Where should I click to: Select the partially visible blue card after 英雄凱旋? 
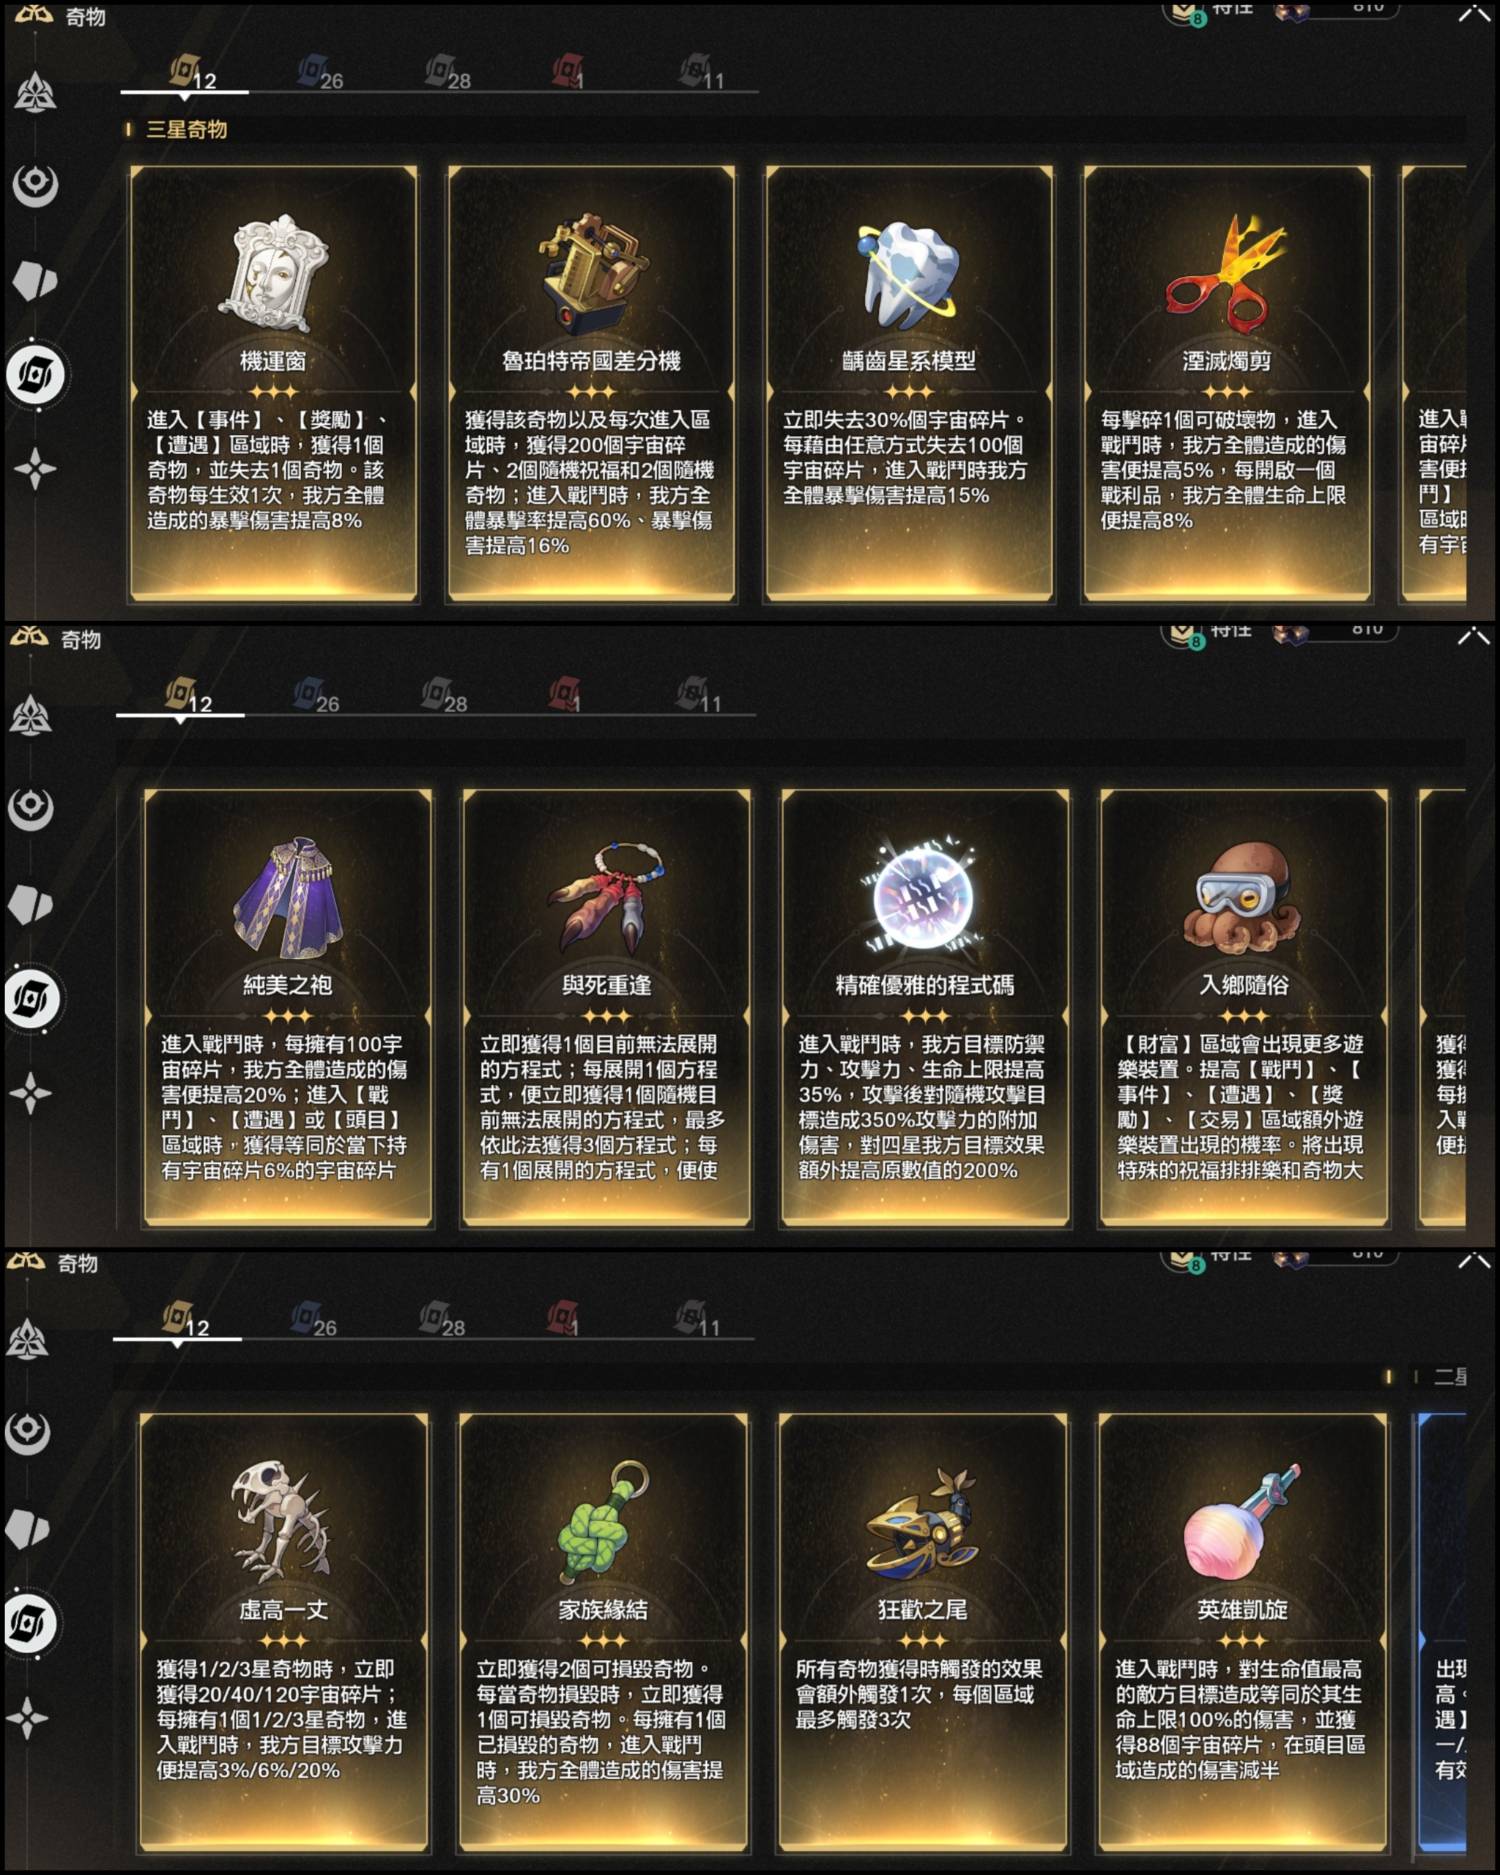coord(1442,1632)
